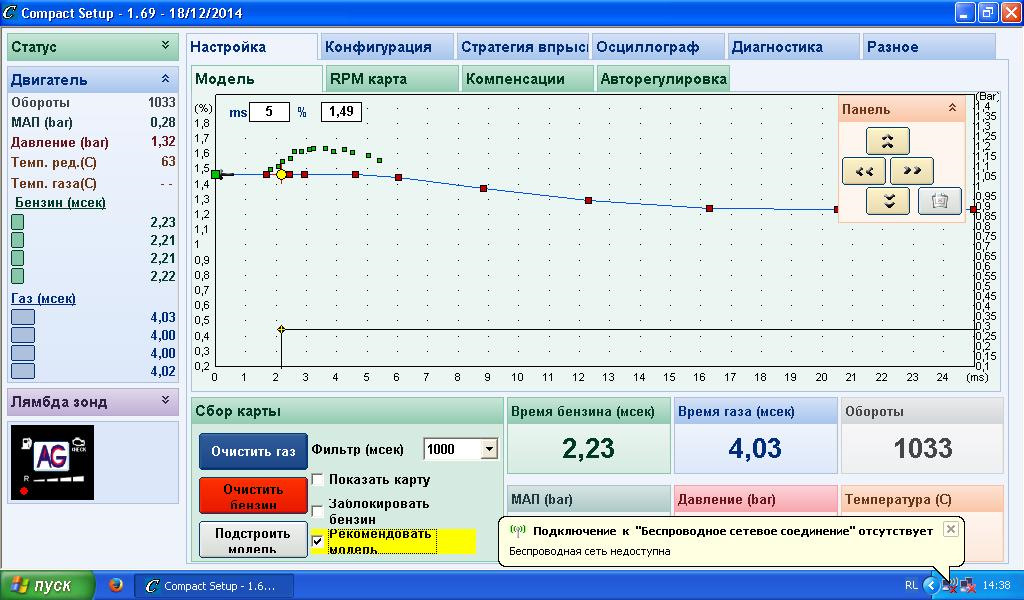Screen dimensions: 1024x600
Task: Click the red curve point near 9 ms
Action: pyautogui.click(x=483, y=188)
